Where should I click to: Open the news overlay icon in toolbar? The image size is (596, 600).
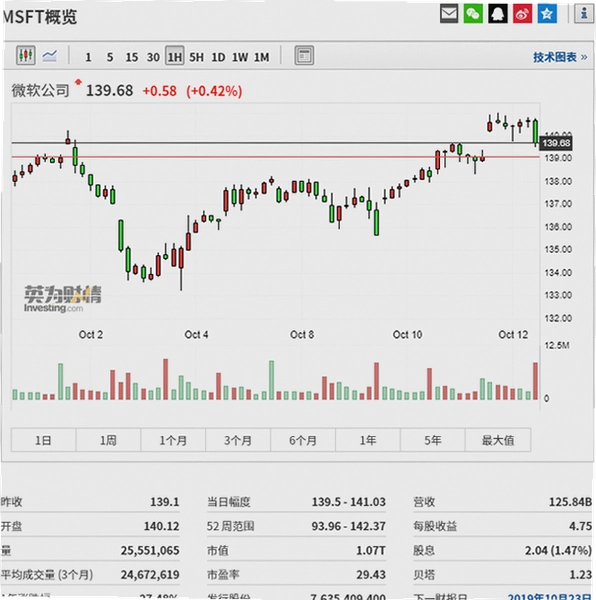click(x=304, y=55)
